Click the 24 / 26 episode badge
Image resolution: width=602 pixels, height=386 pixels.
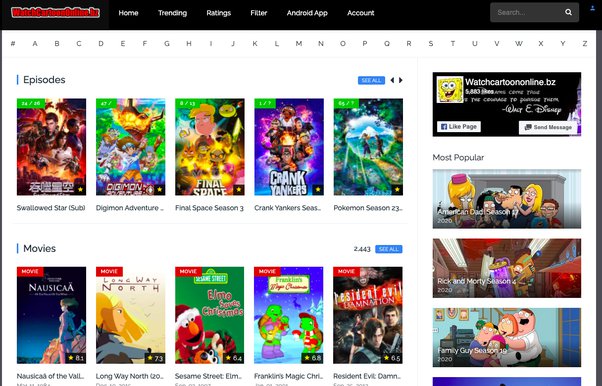click(x=31, y=103)
